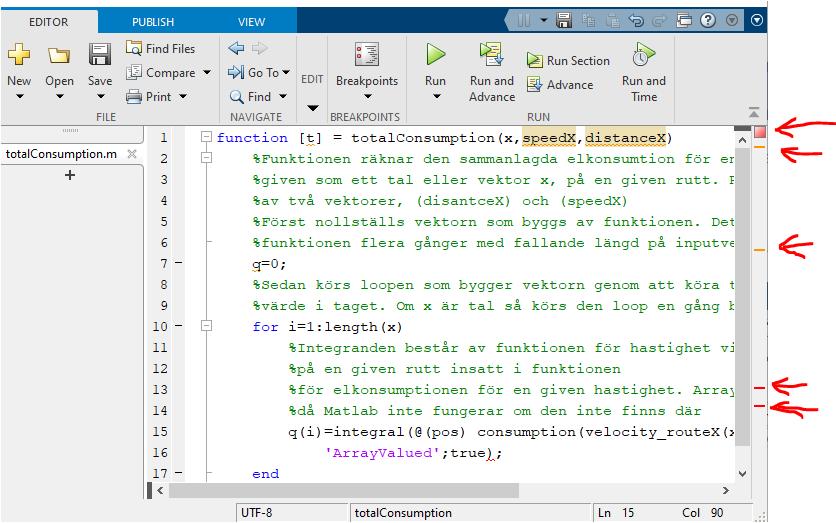Open the Go To dropdown
Viewport: 836px width, 523px height.
[285, 73]
